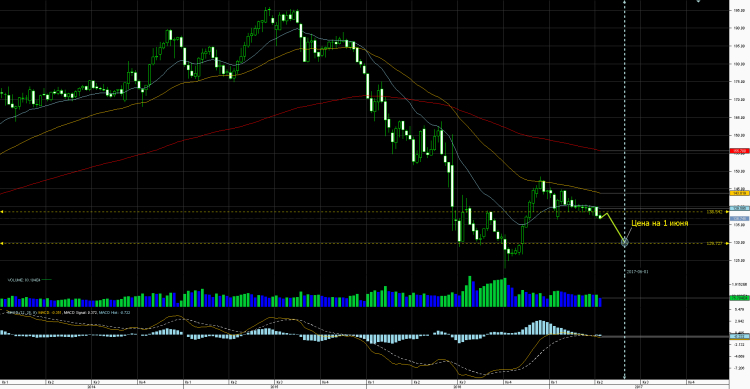Select the yellow text 'Цена на 1 июня'
This screenshot has height=389, width=750.
pos(660,223)
